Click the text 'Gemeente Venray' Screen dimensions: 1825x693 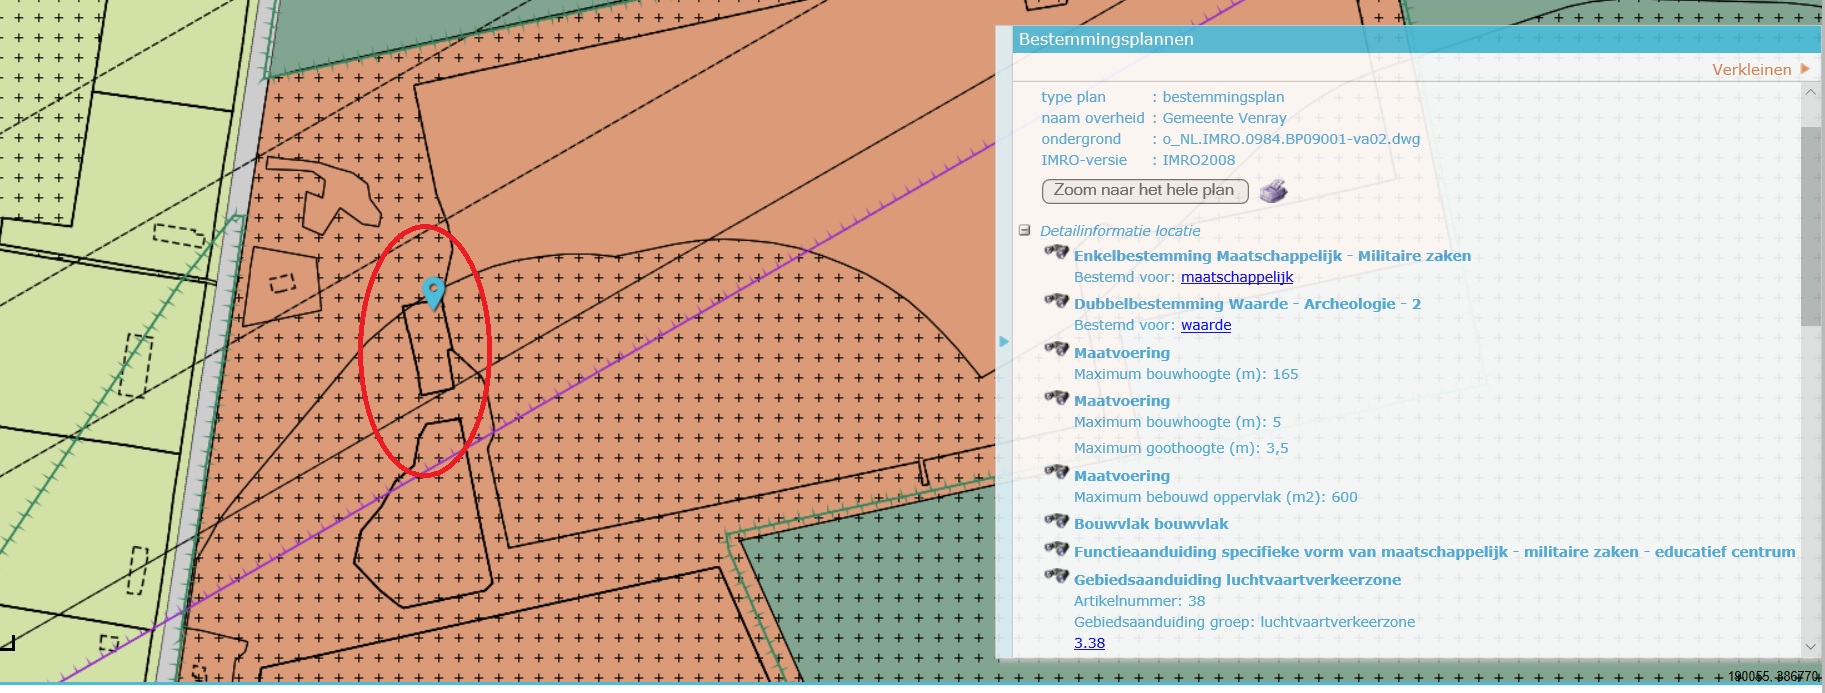pos(1224,118)
